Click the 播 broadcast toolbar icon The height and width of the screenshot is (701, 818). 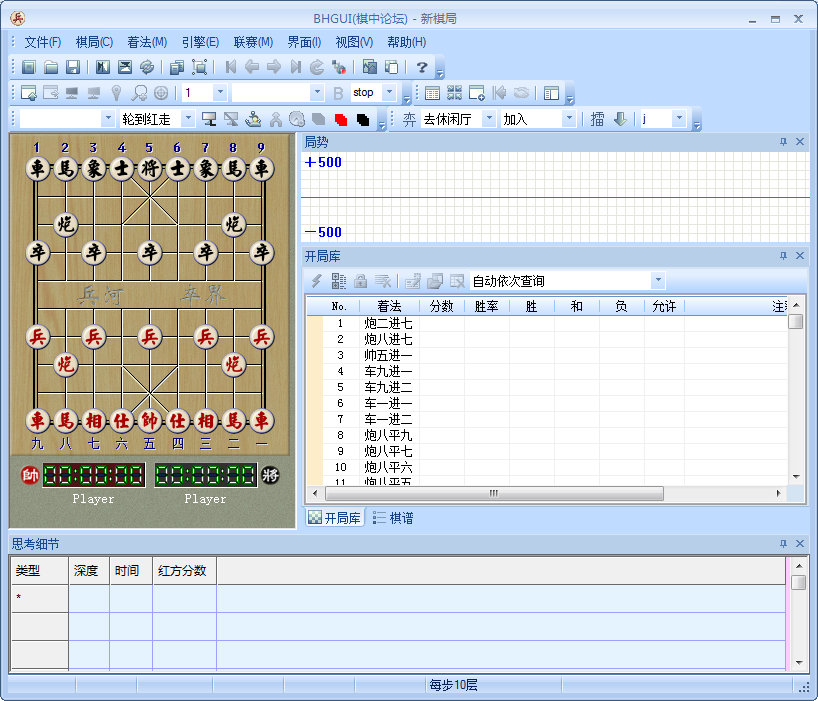pyautogui.click(x=597, y=119)
